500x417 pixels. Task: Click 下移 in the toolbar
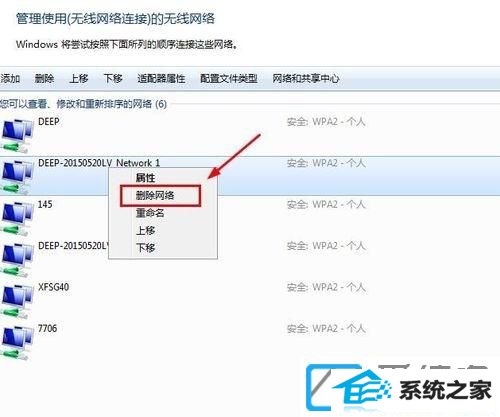click(113, 79)
